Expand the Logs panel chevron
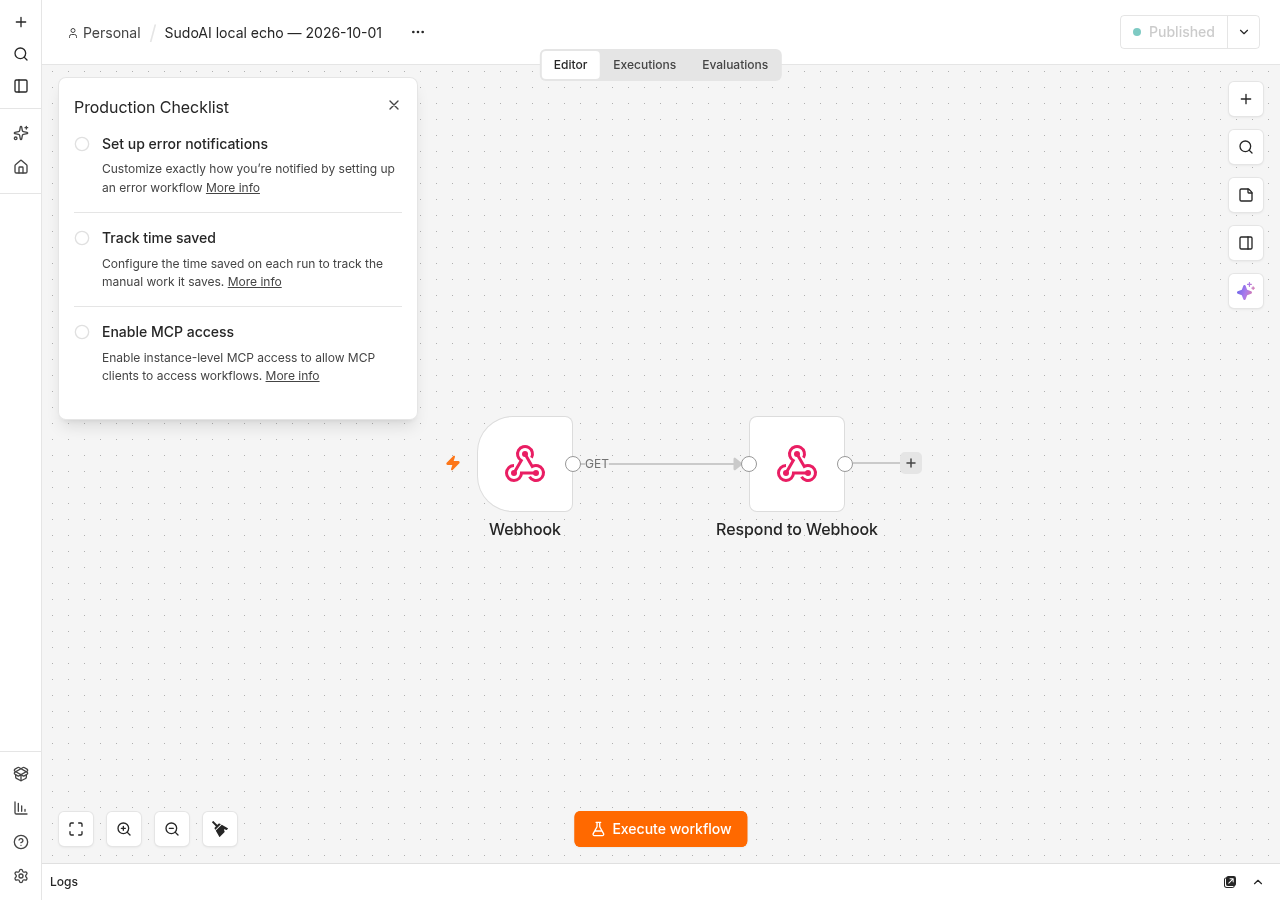The image size is (1280, 900). pos(1258,882)
